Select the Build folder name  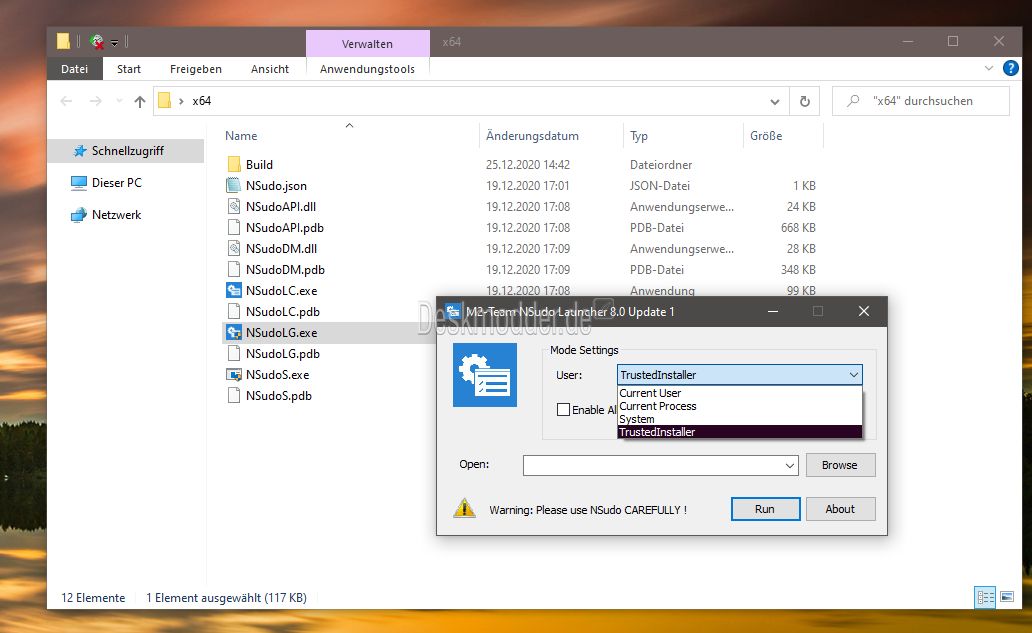pyautogui.click(x=259, y=165)
